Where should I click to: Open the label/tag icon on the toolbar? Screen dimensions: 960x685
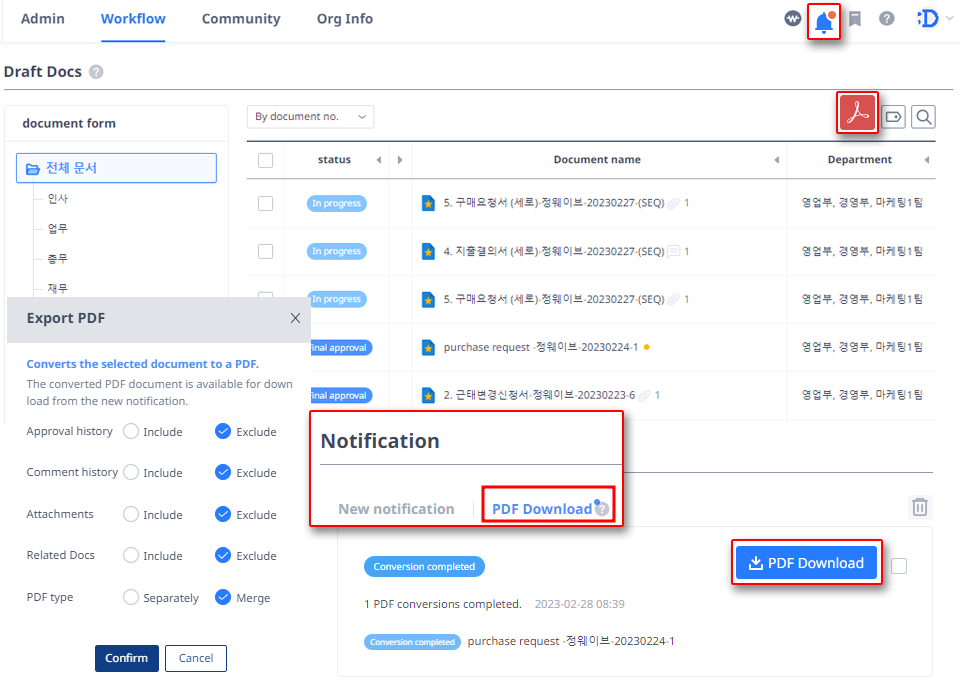(891, 116)
